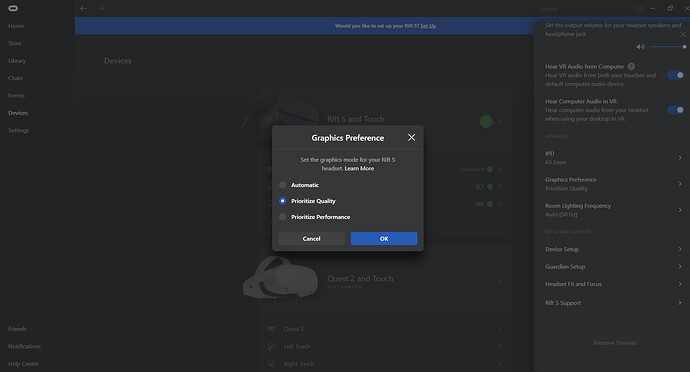Click the Set Up link in banner
The image size is (690, 372).
click(428, 26)
